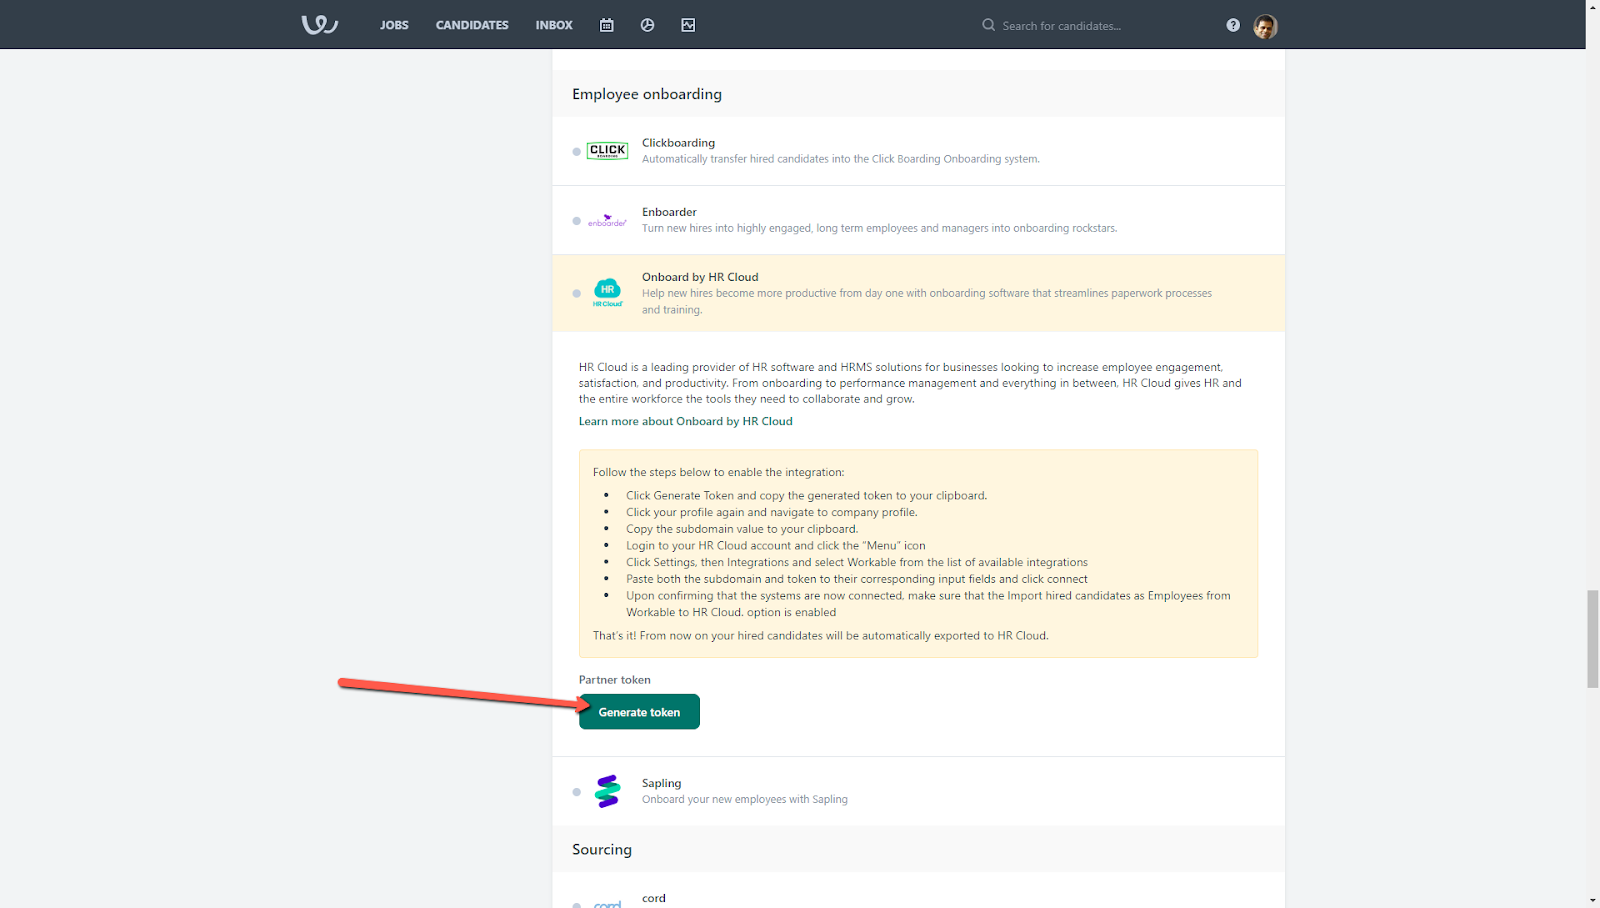
Task: Click the 'Onboard your new employees with Sapling' text
Action: (x=745, y=799)
